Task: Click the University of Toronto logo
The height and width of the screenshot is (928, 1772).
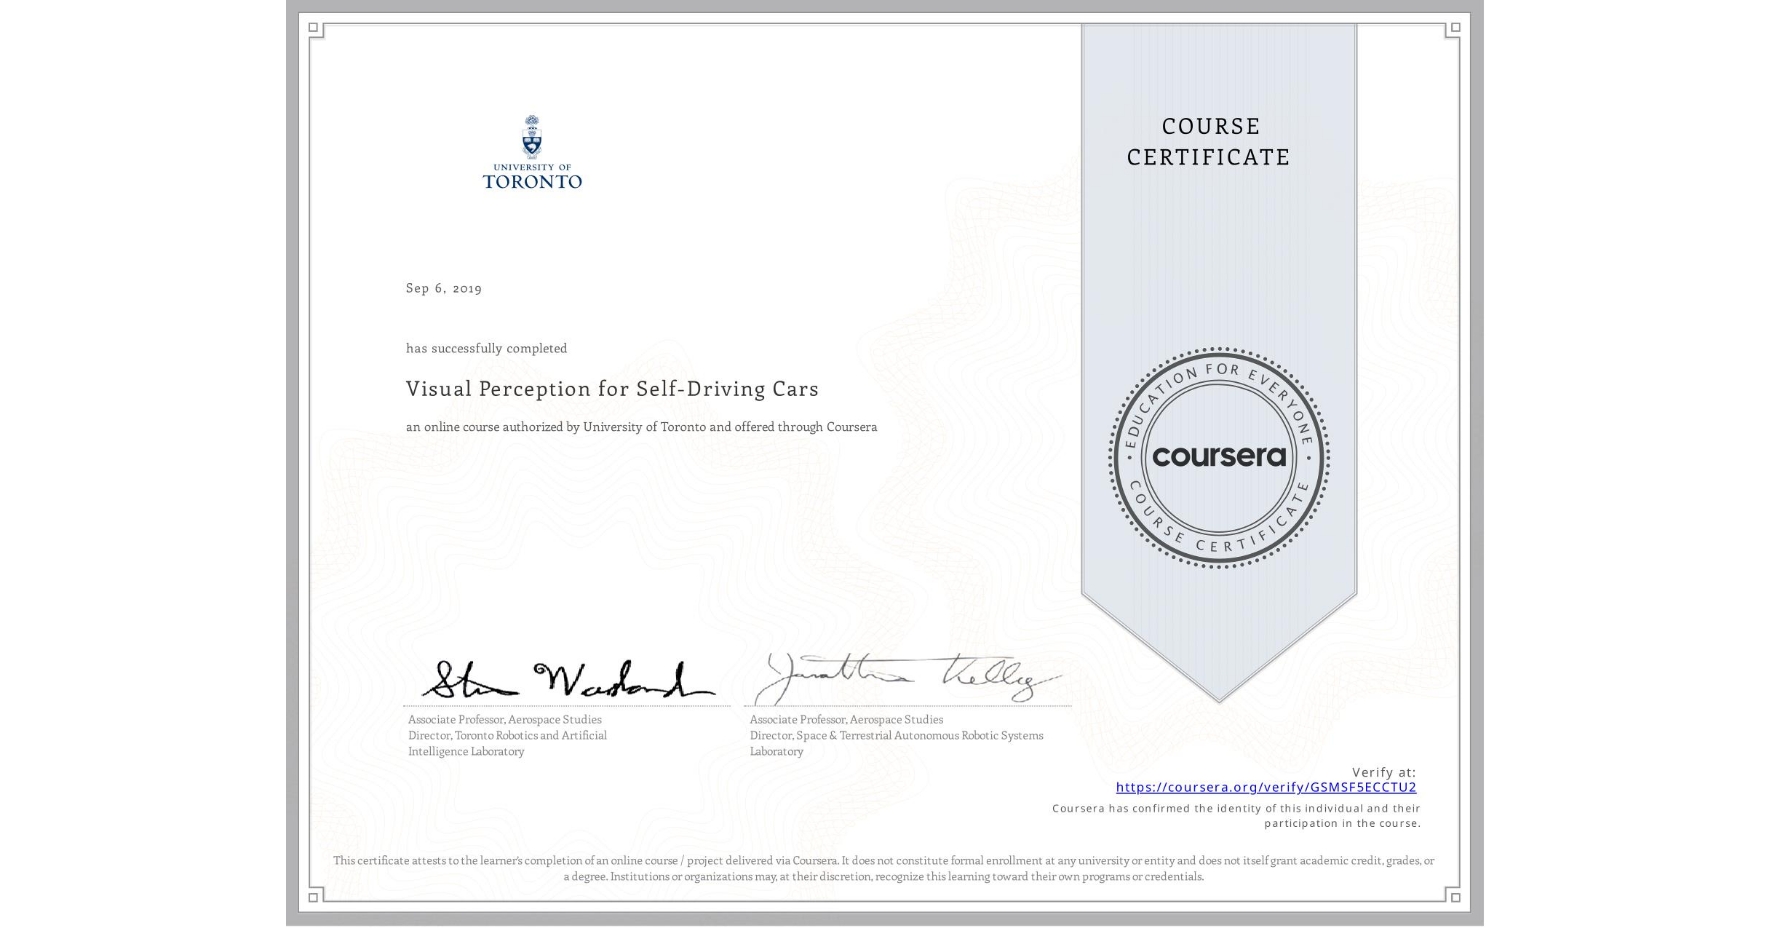Action: [532, 152]
